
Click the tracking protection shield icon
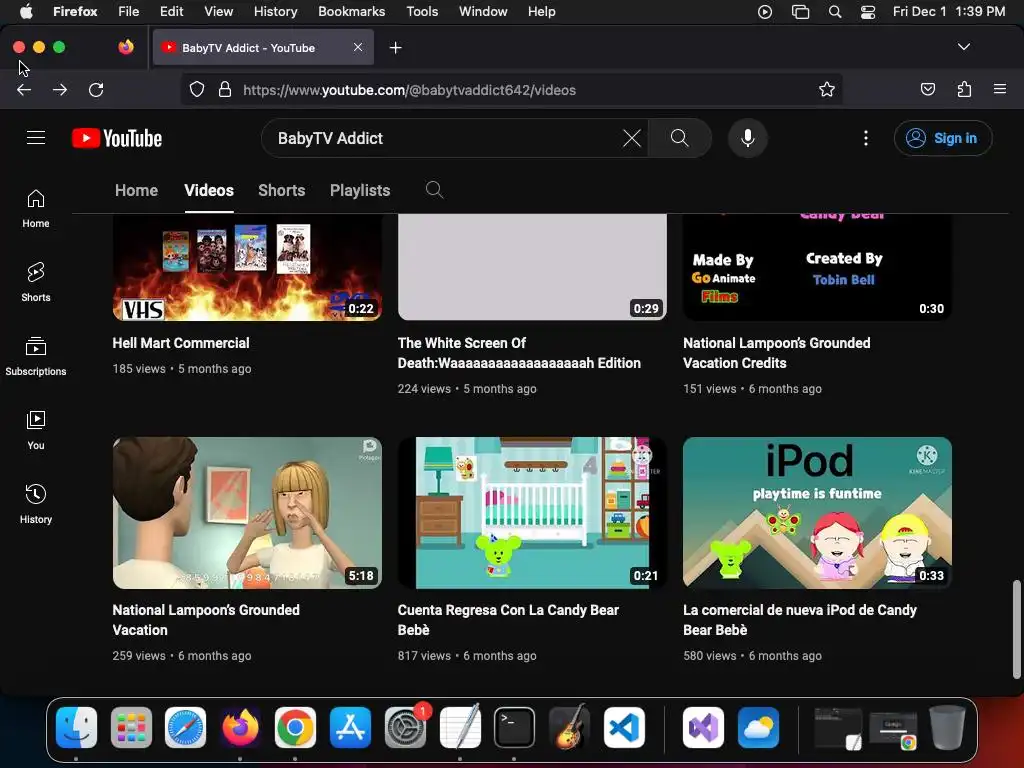(x=197, y=89)
